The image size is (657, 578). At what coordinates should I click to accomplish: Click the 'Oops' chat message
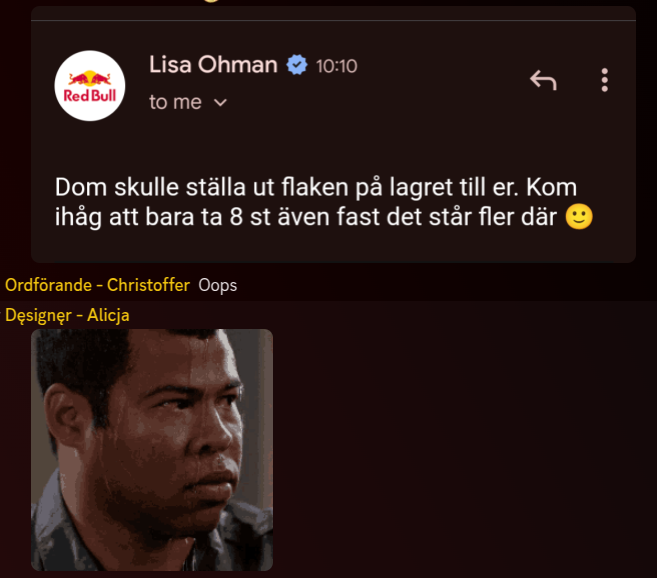(x=217, y=285)
